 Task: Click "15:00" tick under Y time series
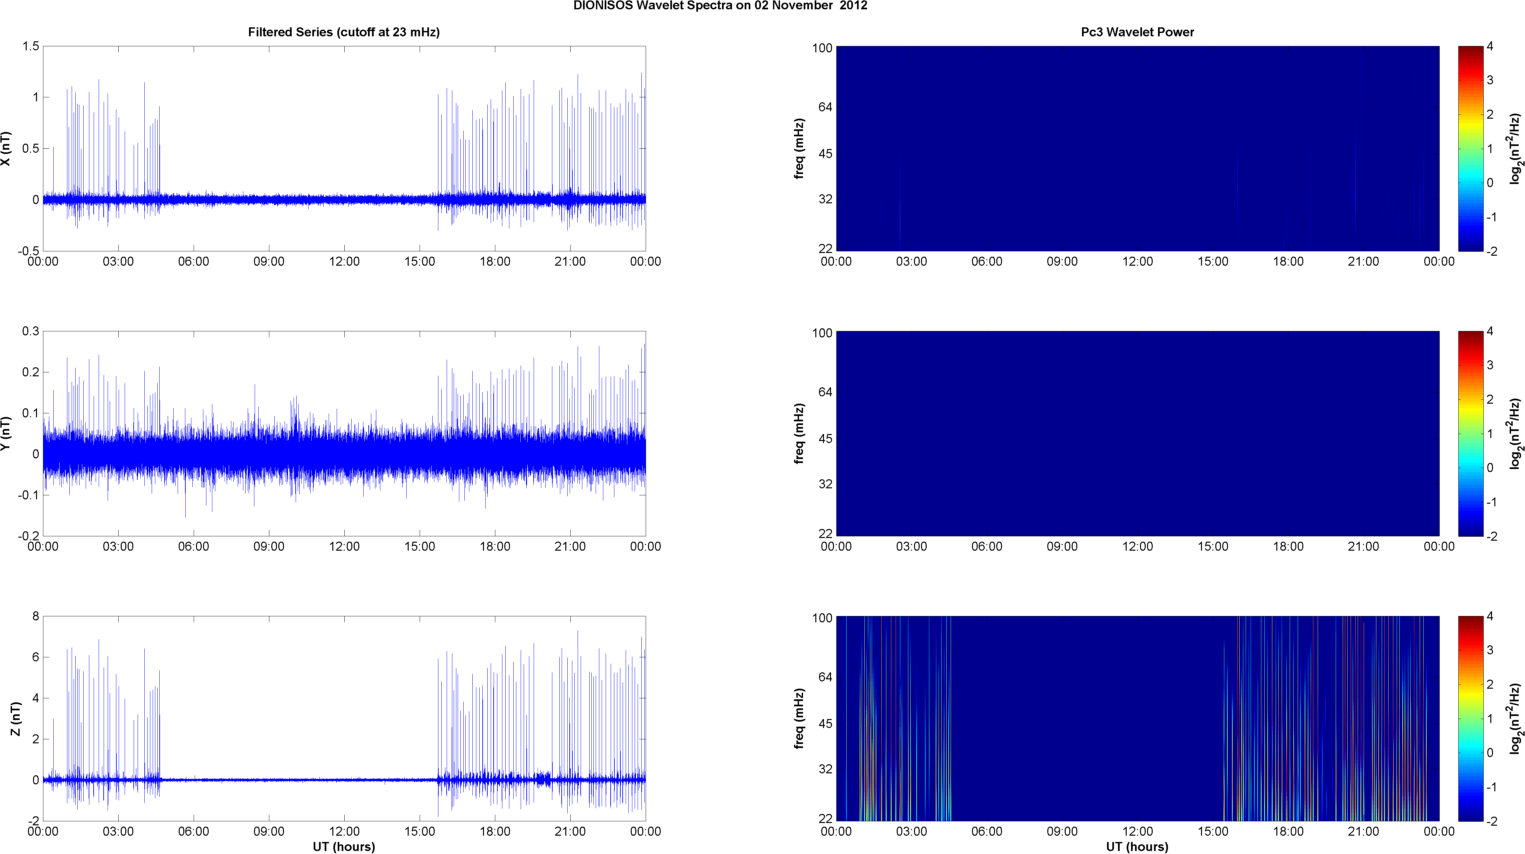click(420, 547)
